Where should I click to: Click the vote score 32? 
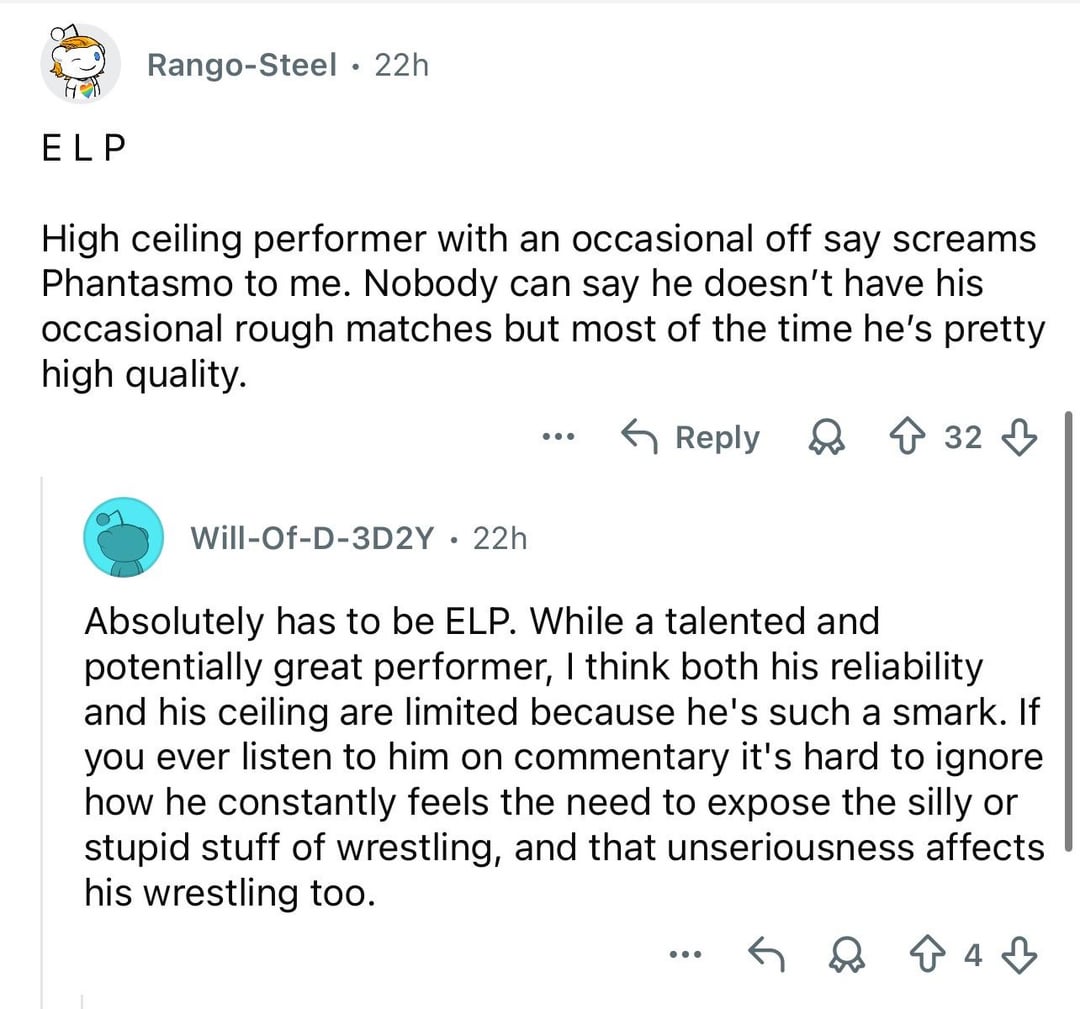(x=963, y=437)
